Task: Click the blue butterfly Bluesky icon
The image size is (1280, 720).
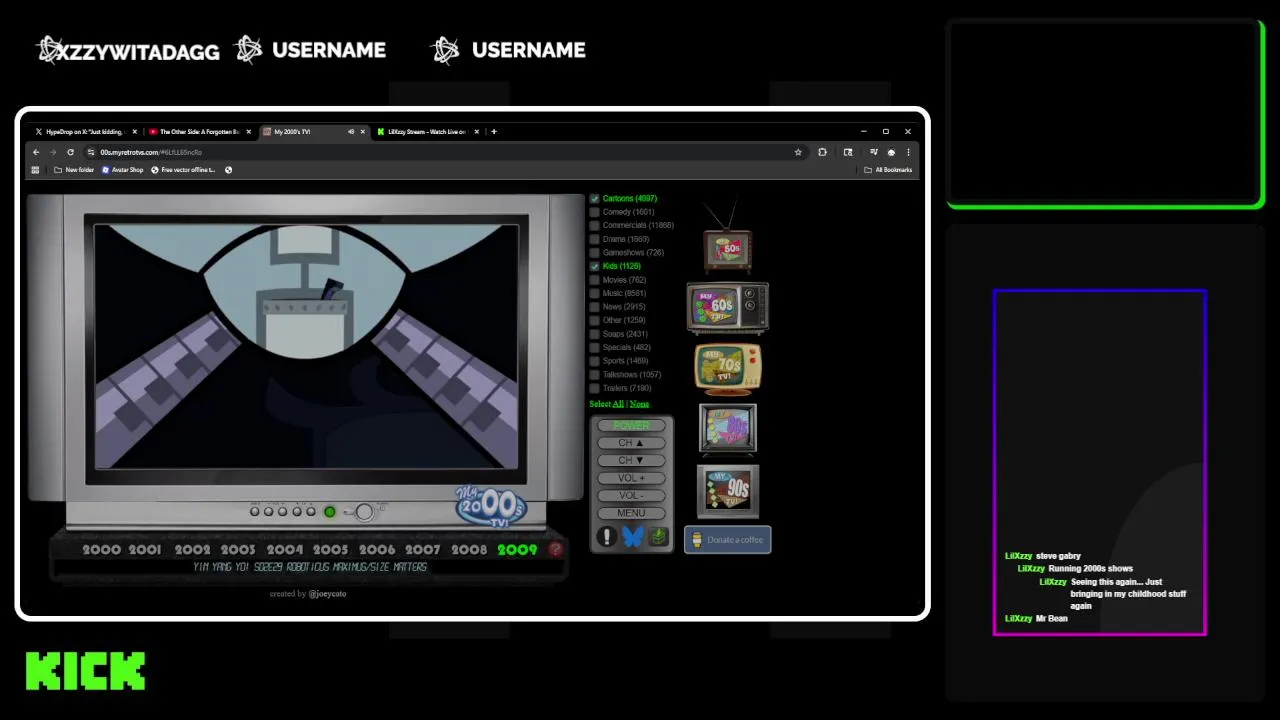Action: (x=632, y=537)
